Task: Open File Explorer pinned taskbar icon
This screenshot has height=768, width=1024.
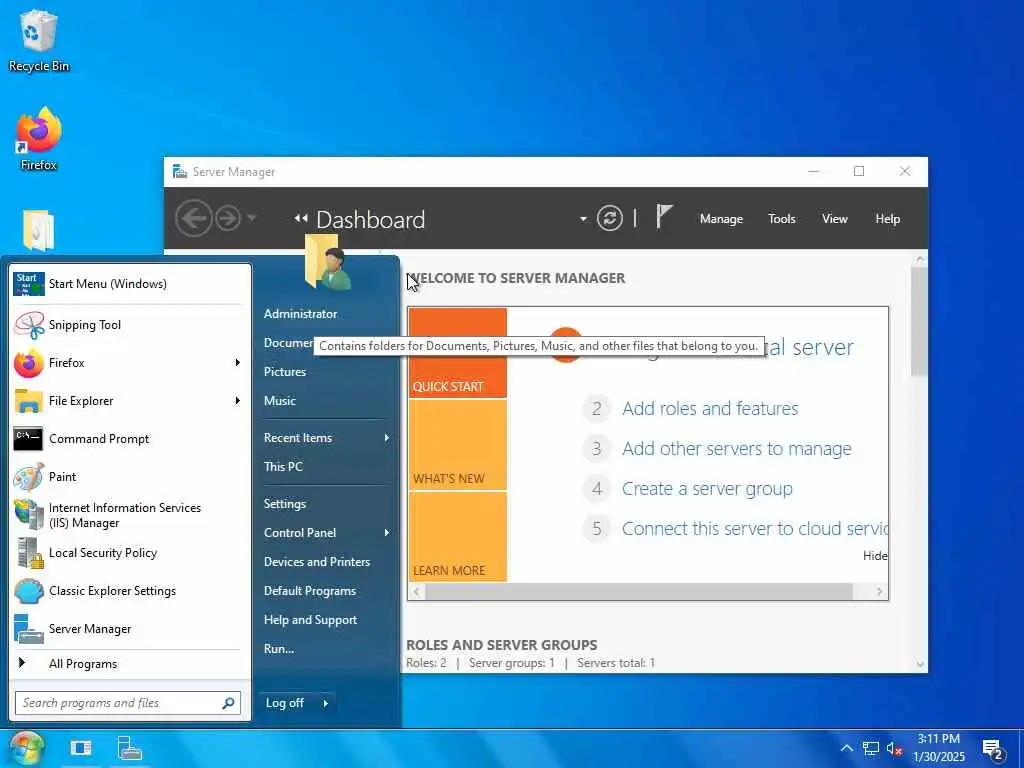Action: (x=81, y=748)
